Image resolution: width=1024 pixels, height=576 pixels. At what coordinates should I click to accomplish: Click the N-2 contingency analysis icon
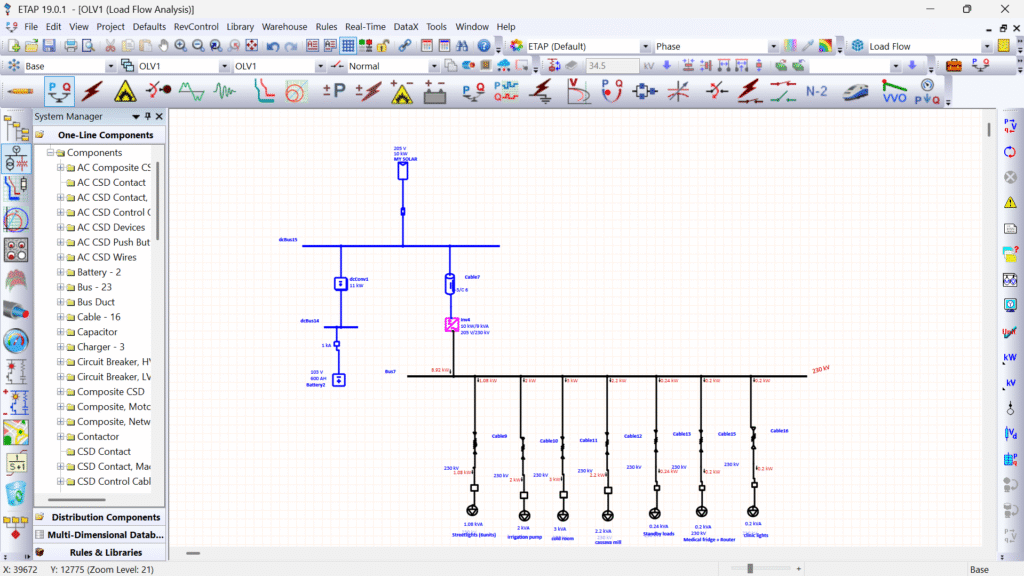click(816, 91)
